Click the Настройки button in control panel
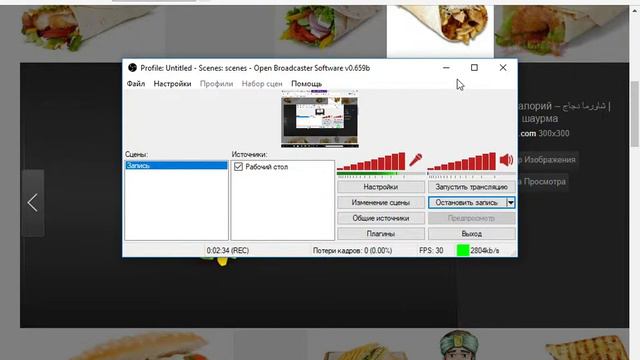 click(381, 187)
